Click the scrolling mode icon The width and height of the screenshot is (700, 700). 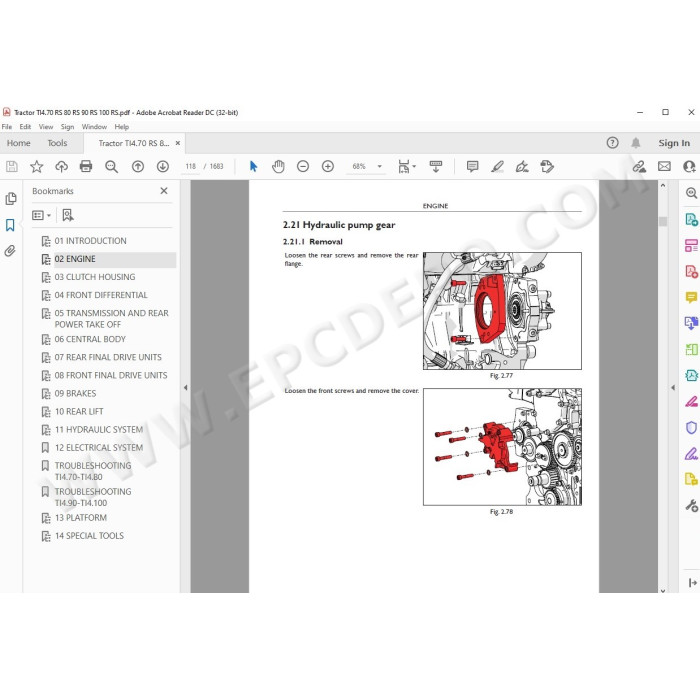[436, 167]
